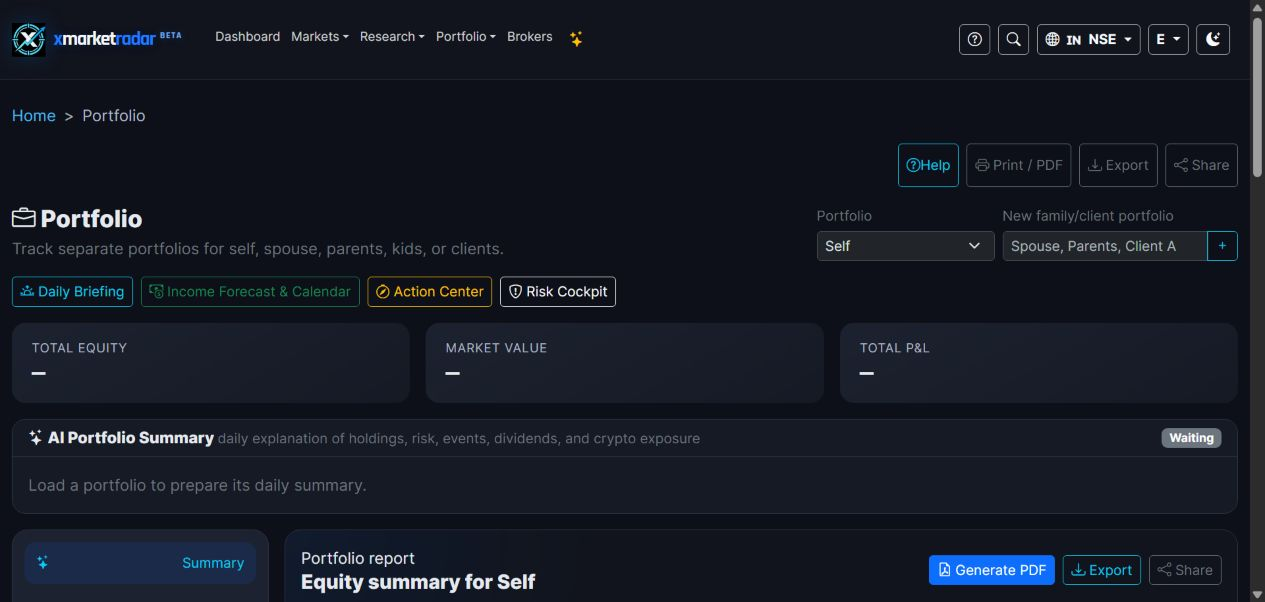Open the Self portfolio dropdown
The height and width of the screenshot is (602, 1265).
(x=906, y=246)
